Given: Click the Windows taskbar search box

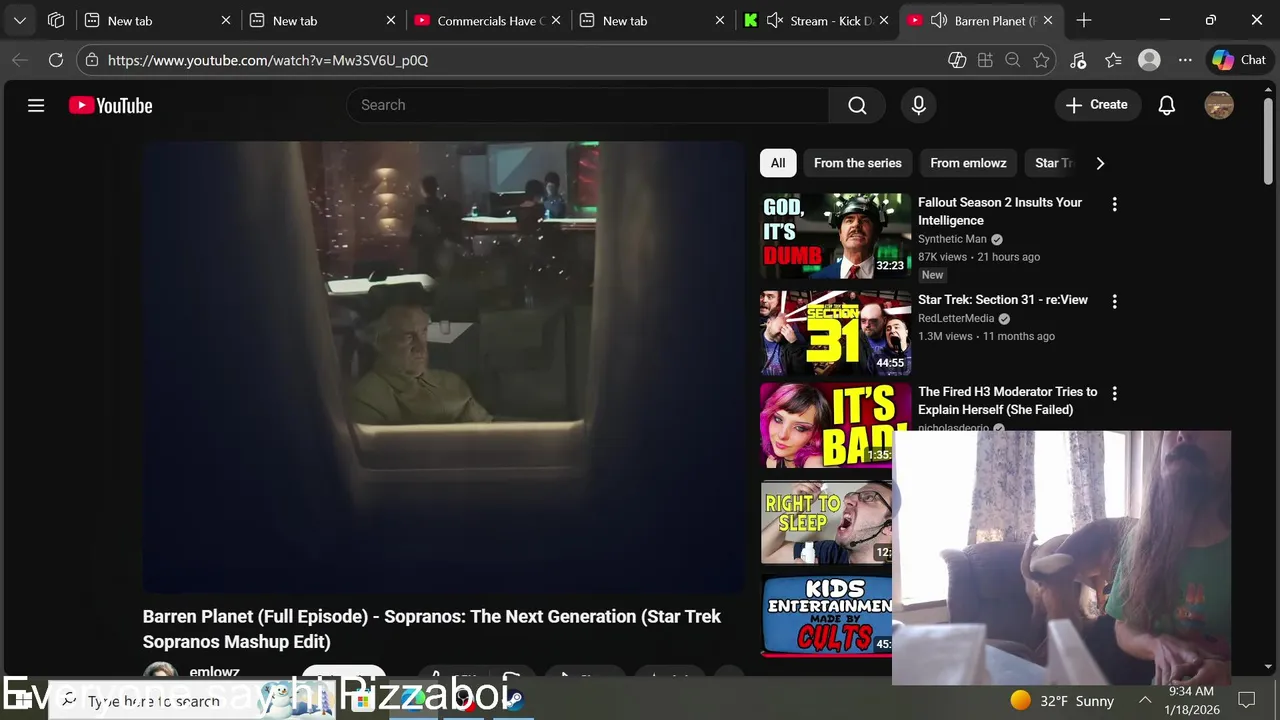Looking at the screenshot, I should (190, 701).
